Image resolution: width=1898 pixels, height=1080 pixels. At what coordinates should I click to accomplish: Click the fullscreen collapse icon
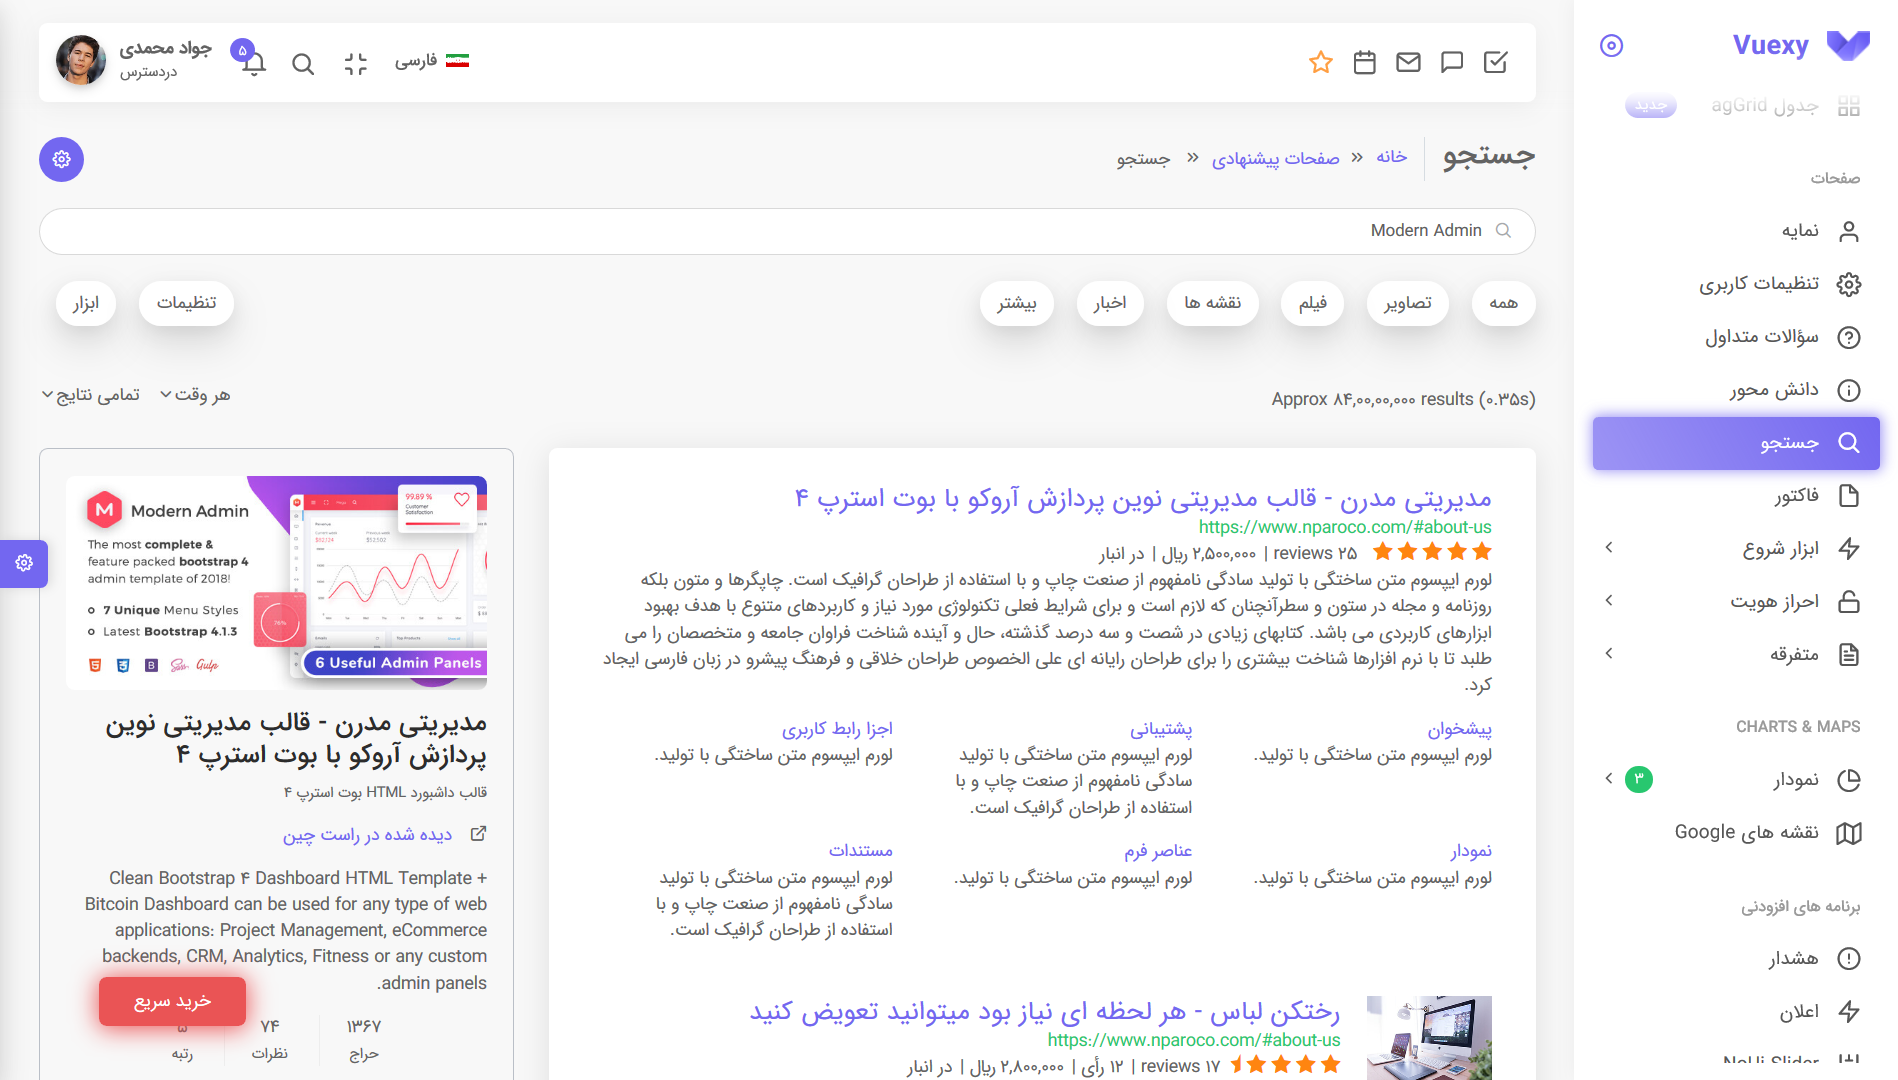(x=355, y=64)
